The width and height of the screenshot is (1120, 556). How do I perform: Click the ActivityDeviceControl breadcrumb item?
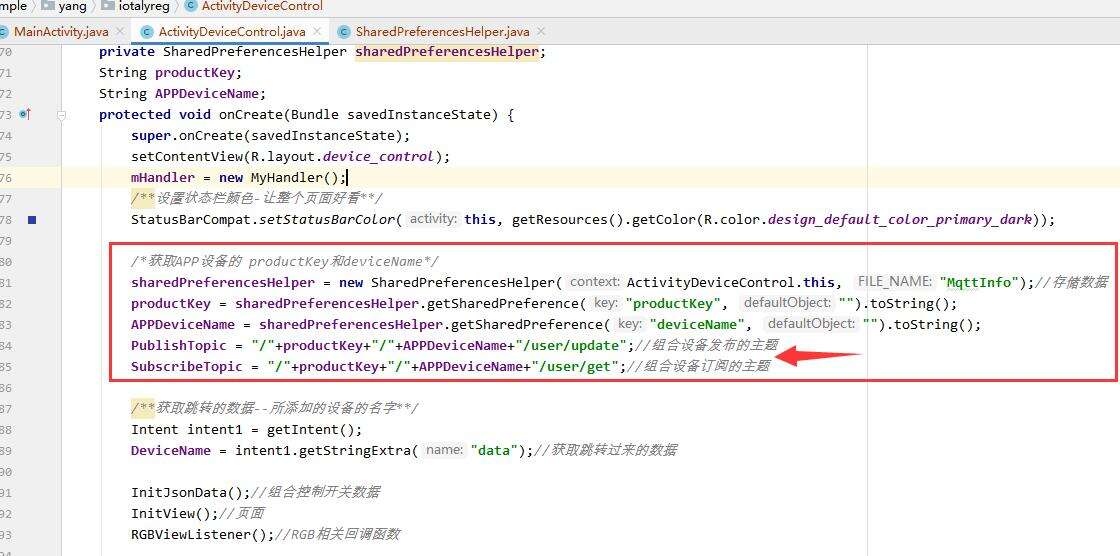click(262, 7)
